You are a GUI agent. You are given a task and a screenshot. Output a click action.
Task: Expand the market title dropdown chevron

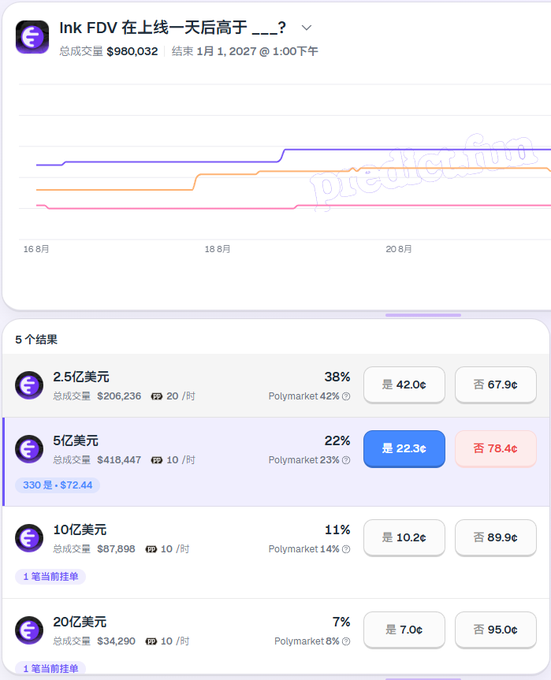(x=306, y=28)
